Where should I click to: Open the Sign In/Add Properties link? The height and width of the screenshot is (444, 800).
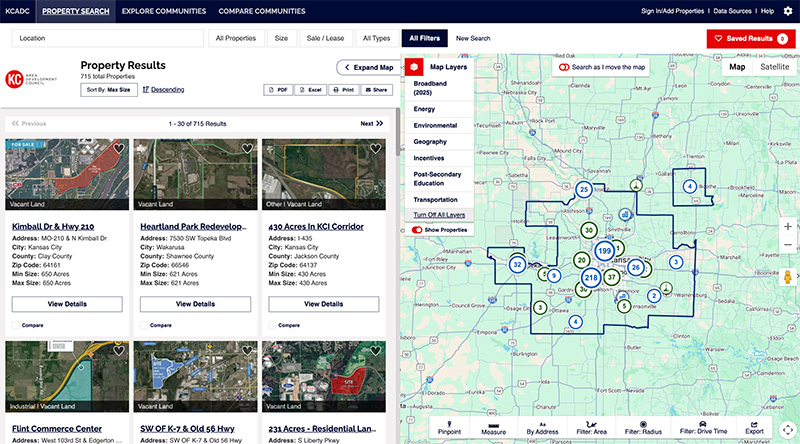pyautogui.click(x=672, y=11)
